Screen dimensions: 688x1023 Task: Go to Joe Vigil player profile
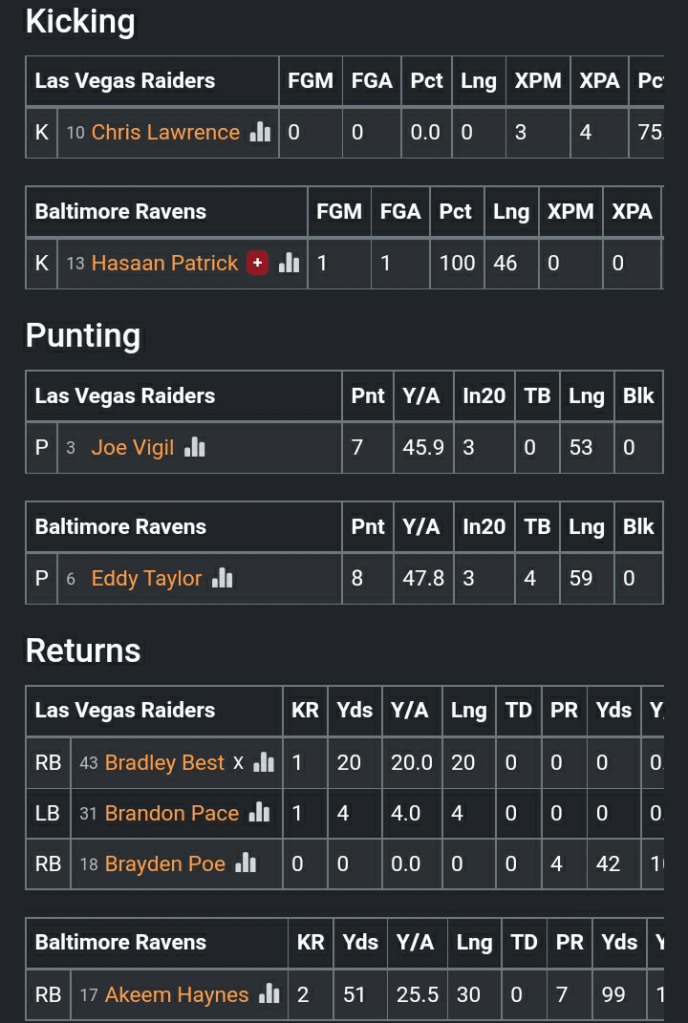coord(132,448)
